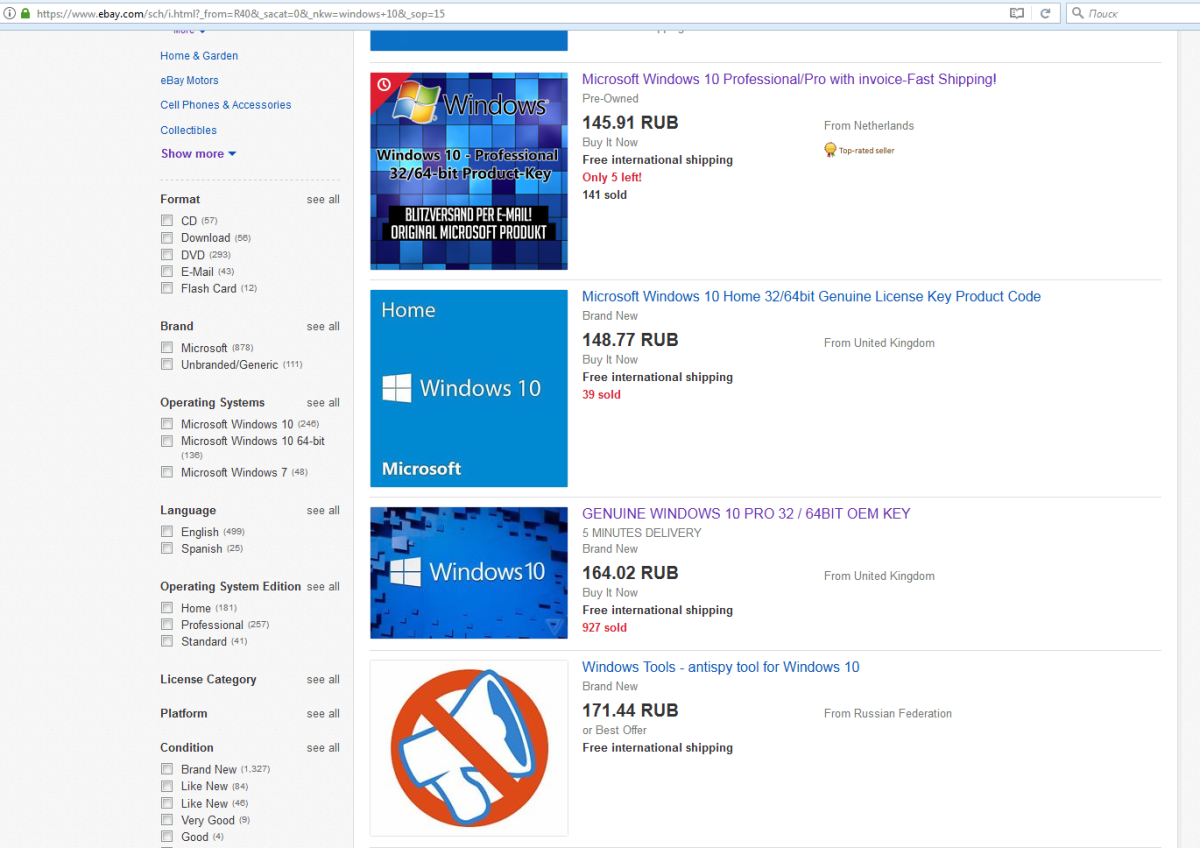Open the Windows 10 Professional Product-Key thumbnail
1200x848 pixels.
pyautogui.click(x=469, y=171)
